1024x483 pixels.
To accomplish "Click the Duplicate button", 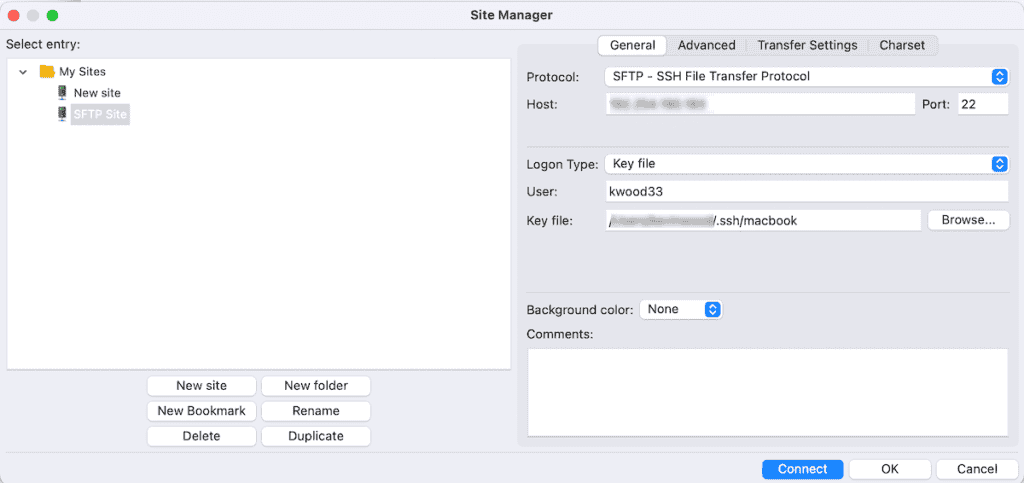I will pos(316,437).
